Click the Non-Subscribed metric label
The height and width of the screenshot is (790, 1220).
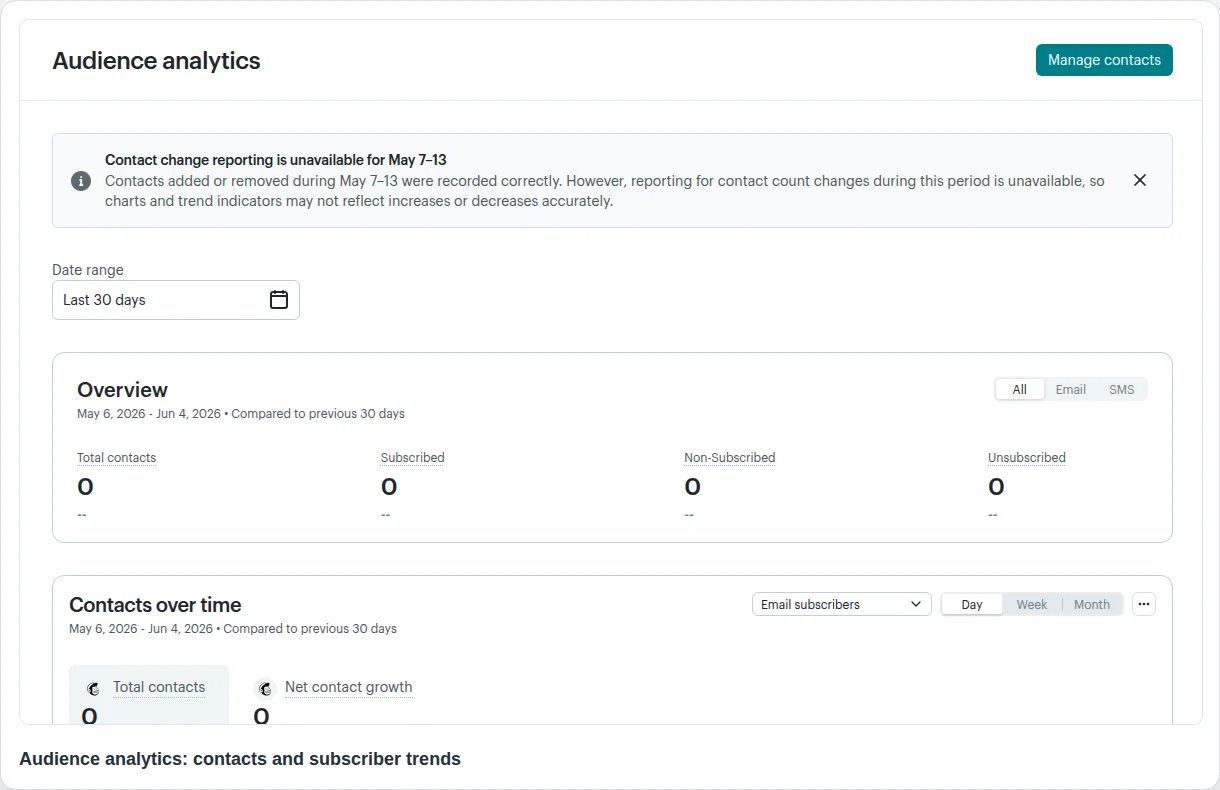pyautogui.click(x=730, y=458)
